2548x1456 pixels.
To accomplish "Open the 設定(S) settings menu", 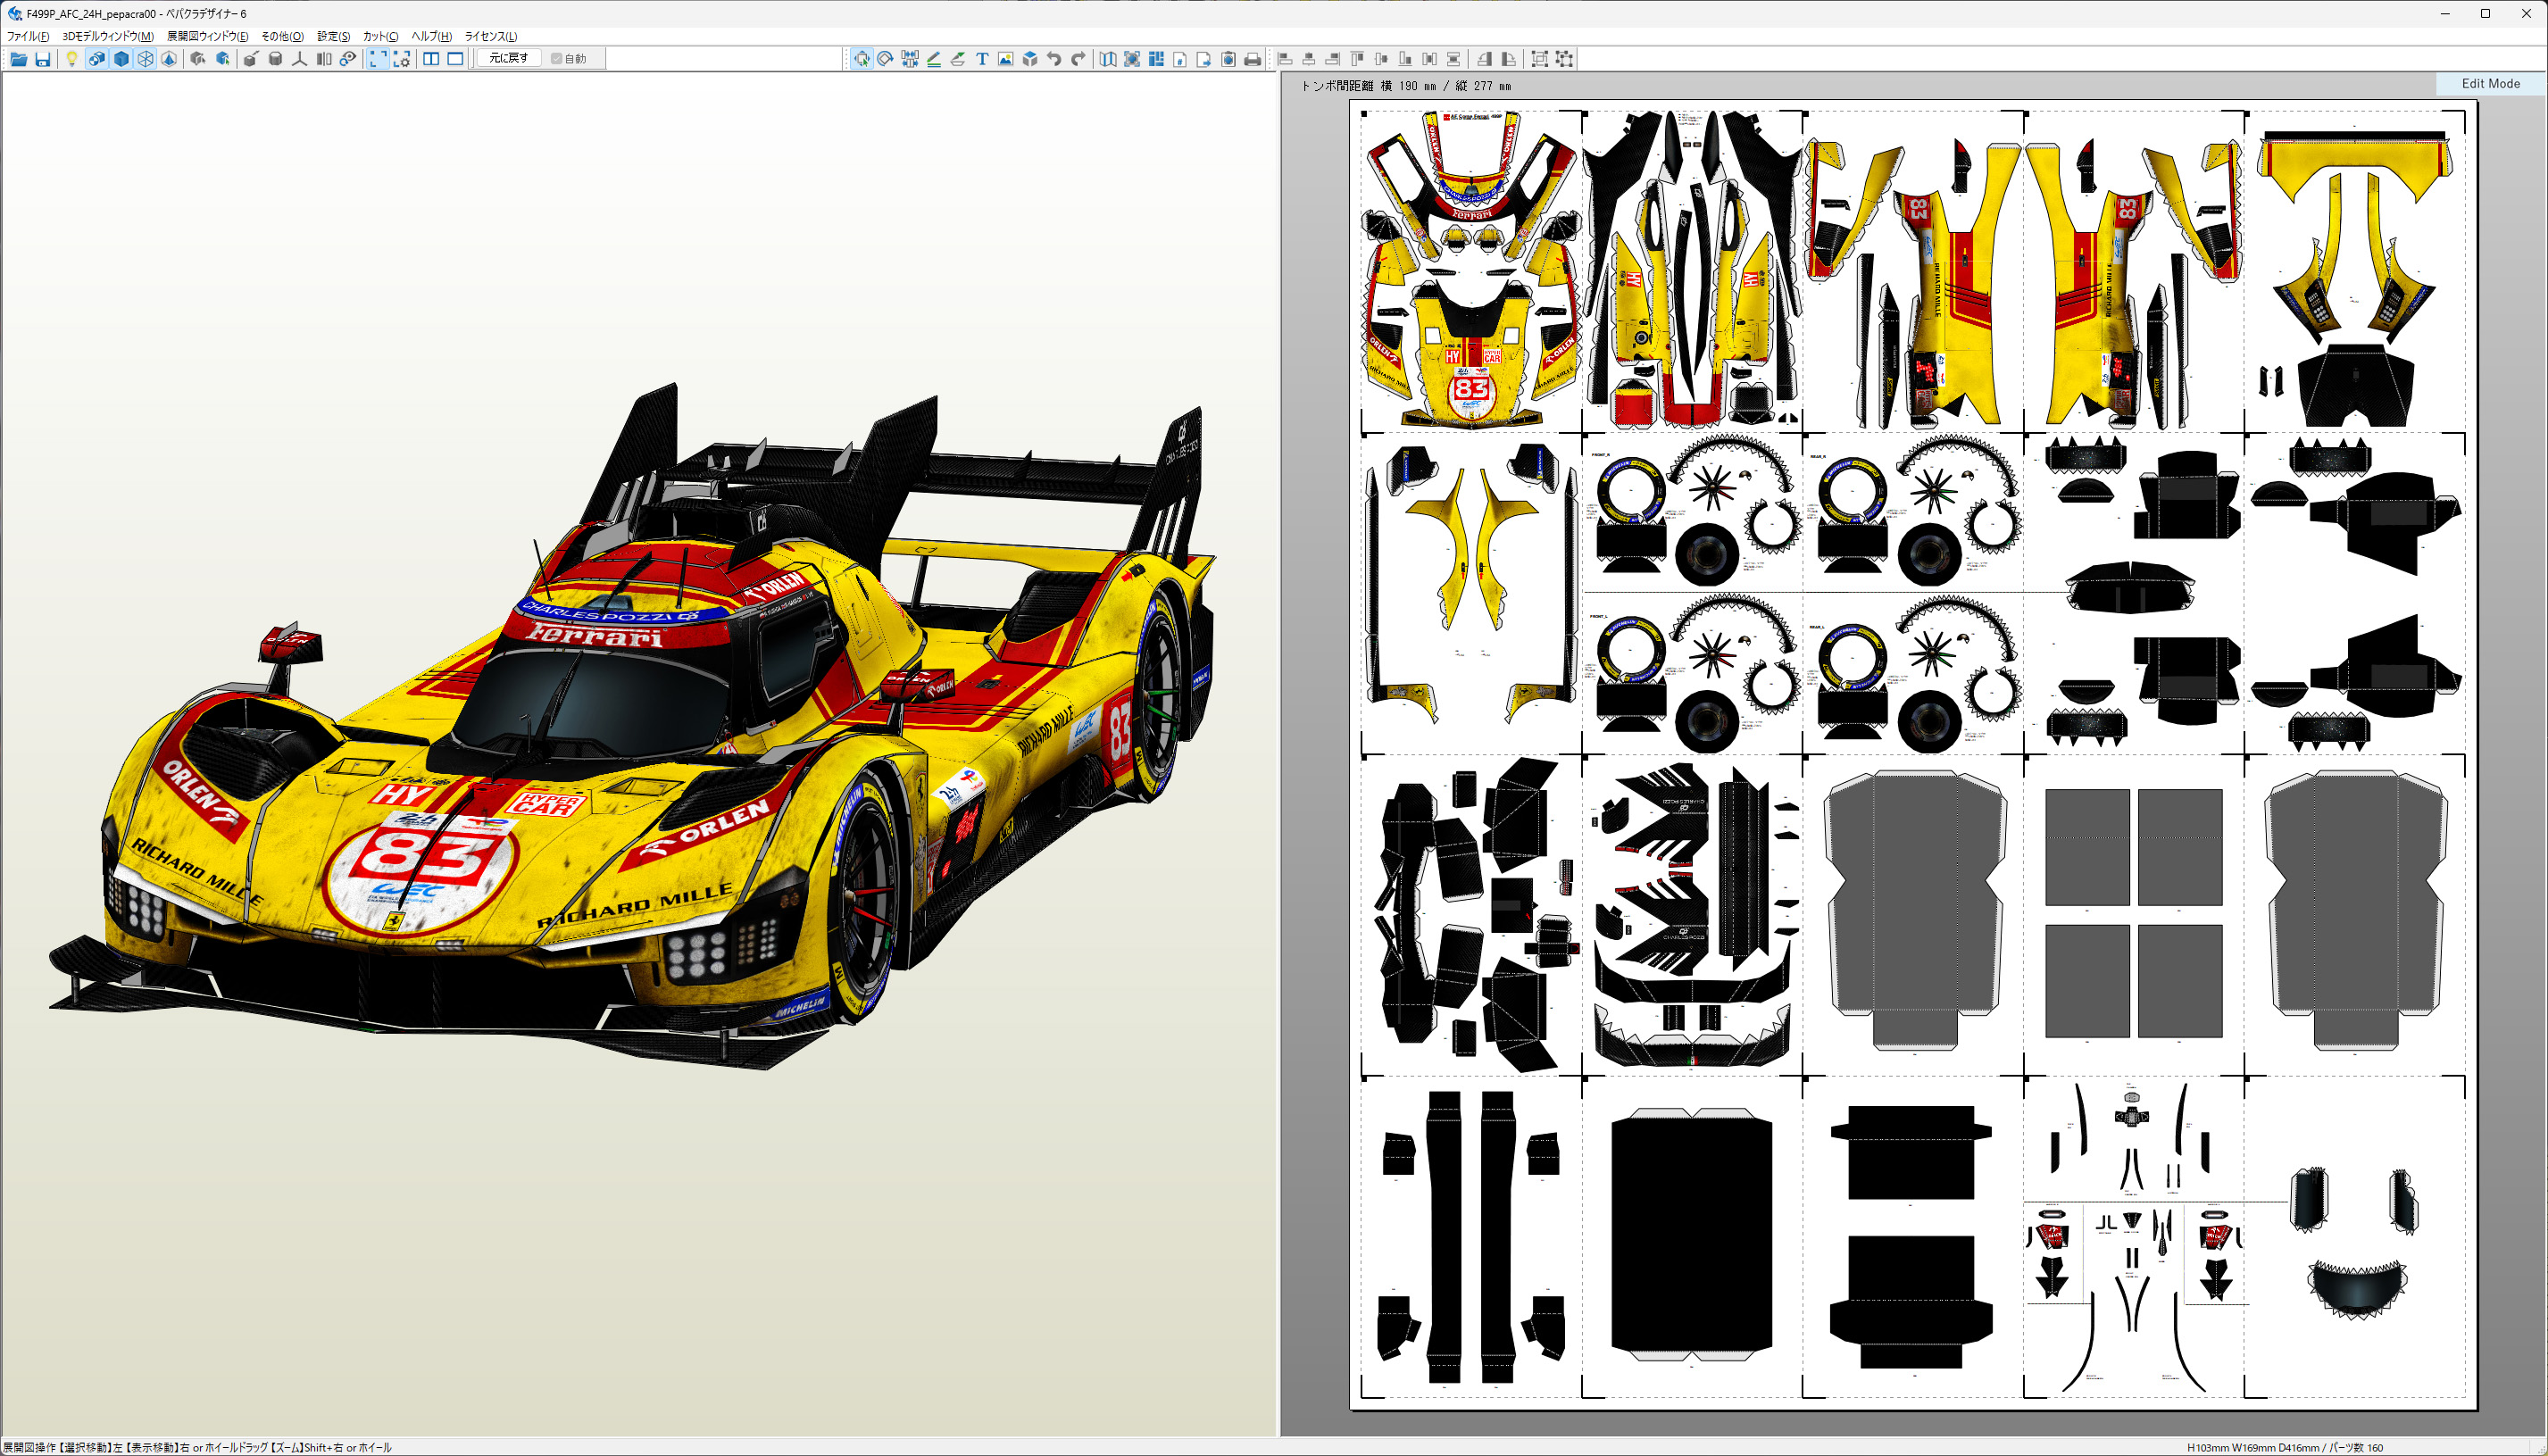I will point(333,36).
